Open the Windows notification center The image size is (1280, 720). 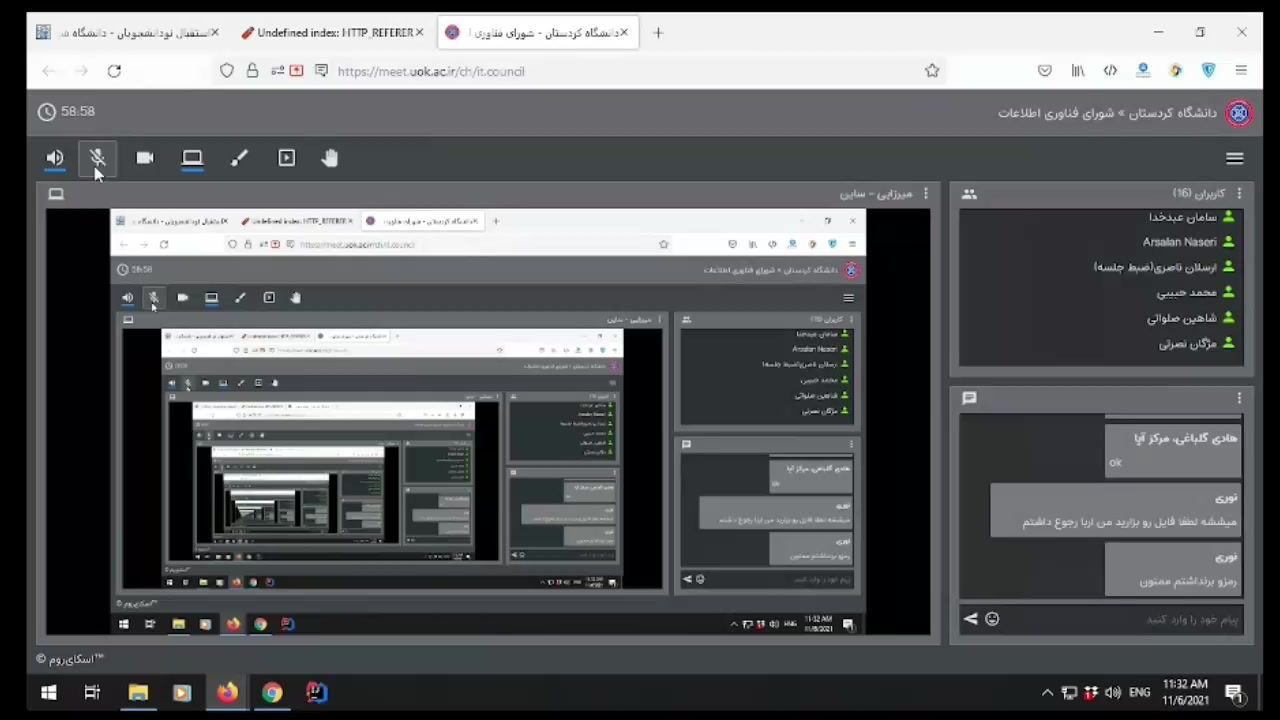pyautogui.click(x=1233, y=693)
